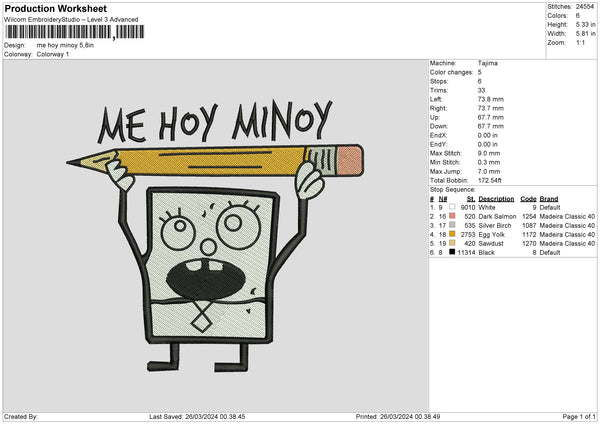Pick the Silver Birch thread swatch
Screen dimensions: 600x424
[452, 225]
